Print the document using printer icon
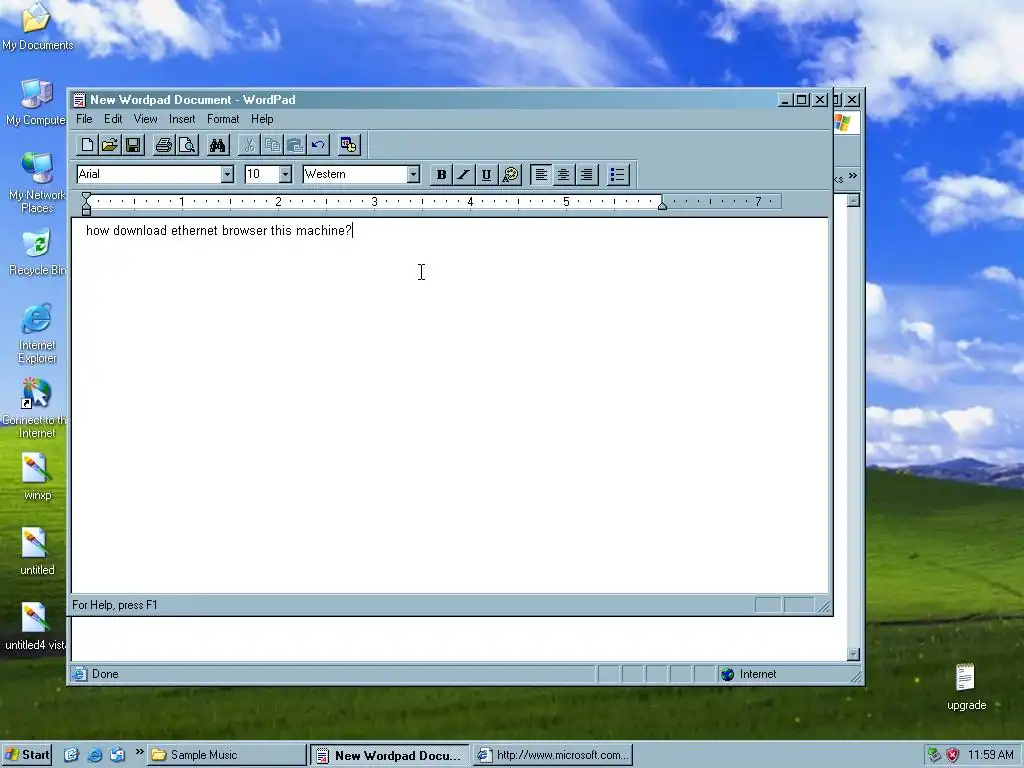The image size is (1024, 768). pos(164,145)
